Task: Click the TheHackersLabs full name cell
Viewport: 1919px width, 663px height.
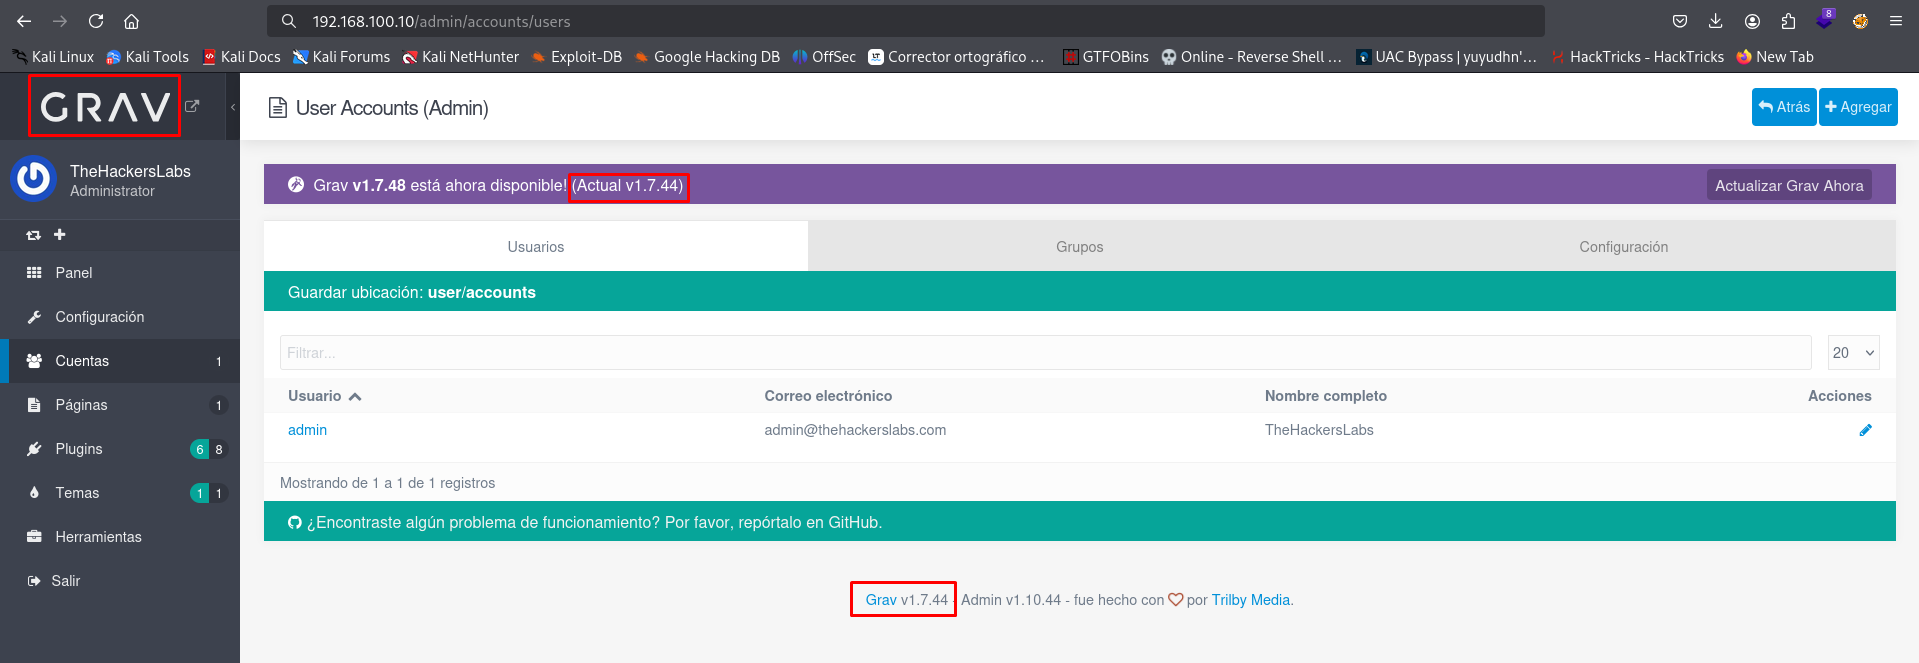Action: [x=1319, y=430]
